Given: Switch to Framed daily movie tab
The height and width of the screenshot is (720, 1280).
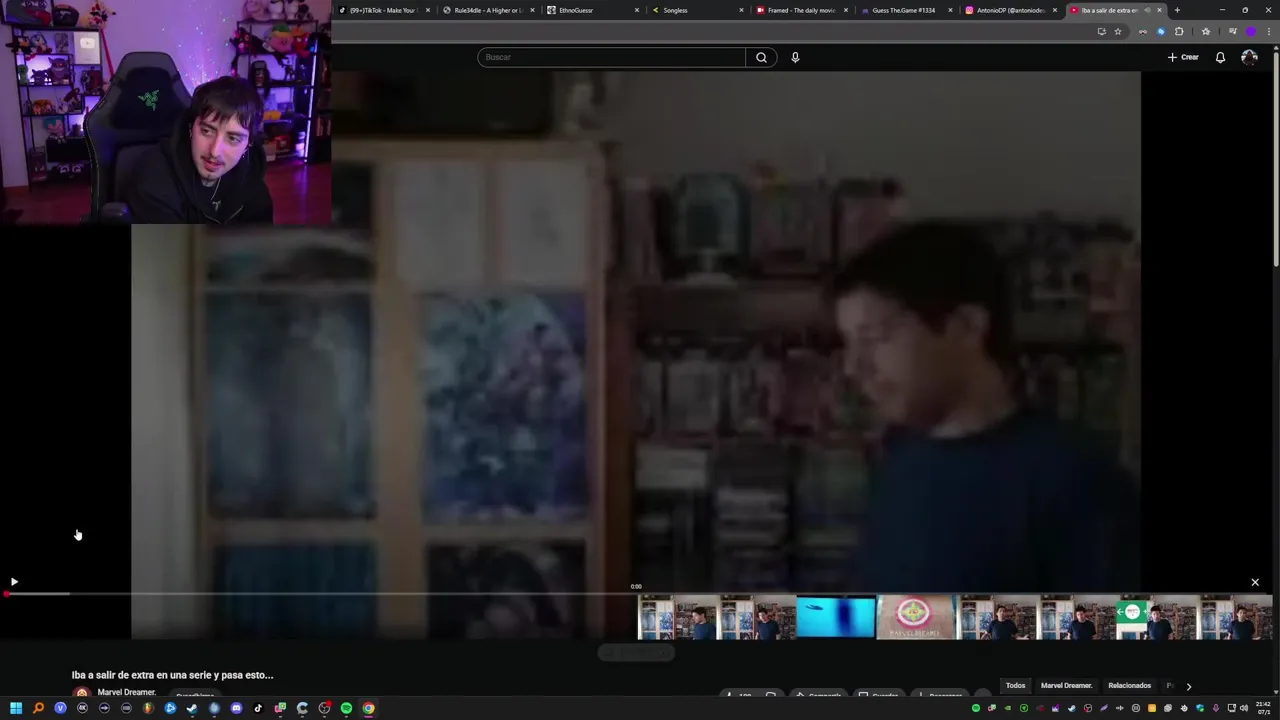Looking at the screenshot, I should (x=801, y=10).
